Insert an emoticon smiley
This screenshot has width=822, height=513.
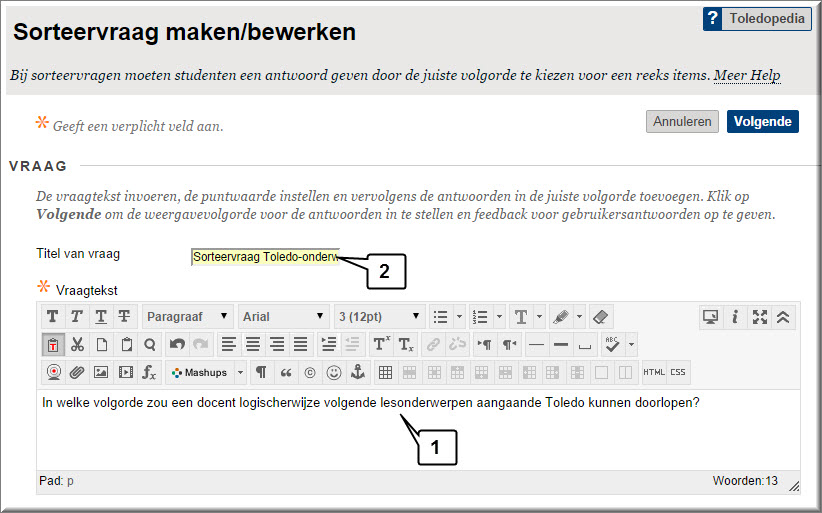tap(334, 373)
